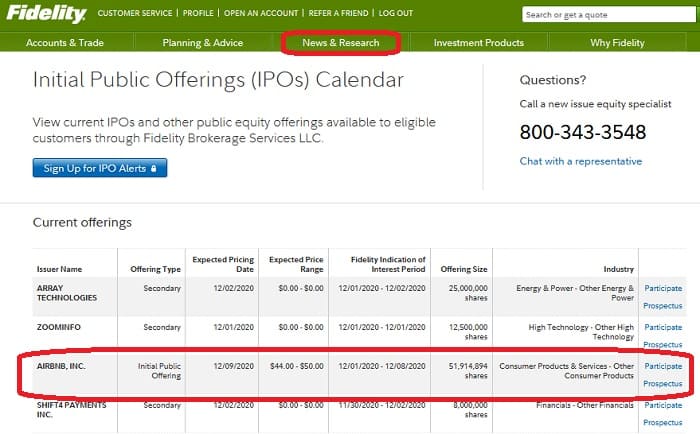700x434 pixels.
Task: Click the 800-343-3548 phone number
Action: pos(583,132)
